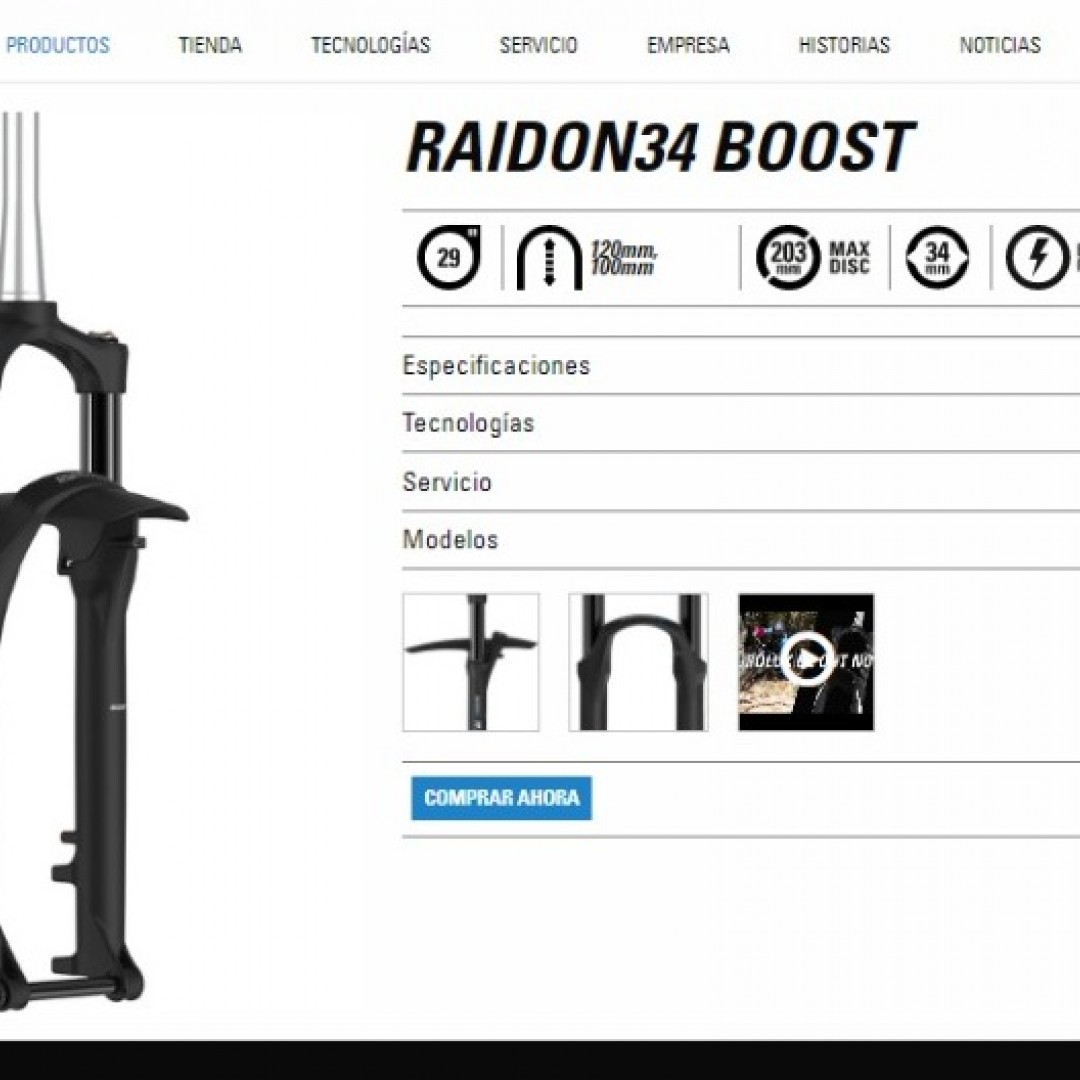The width and height of the screenshot is (1080, 1080).
Task: Go to Tecnologías in top navigation
Action: 370,45
